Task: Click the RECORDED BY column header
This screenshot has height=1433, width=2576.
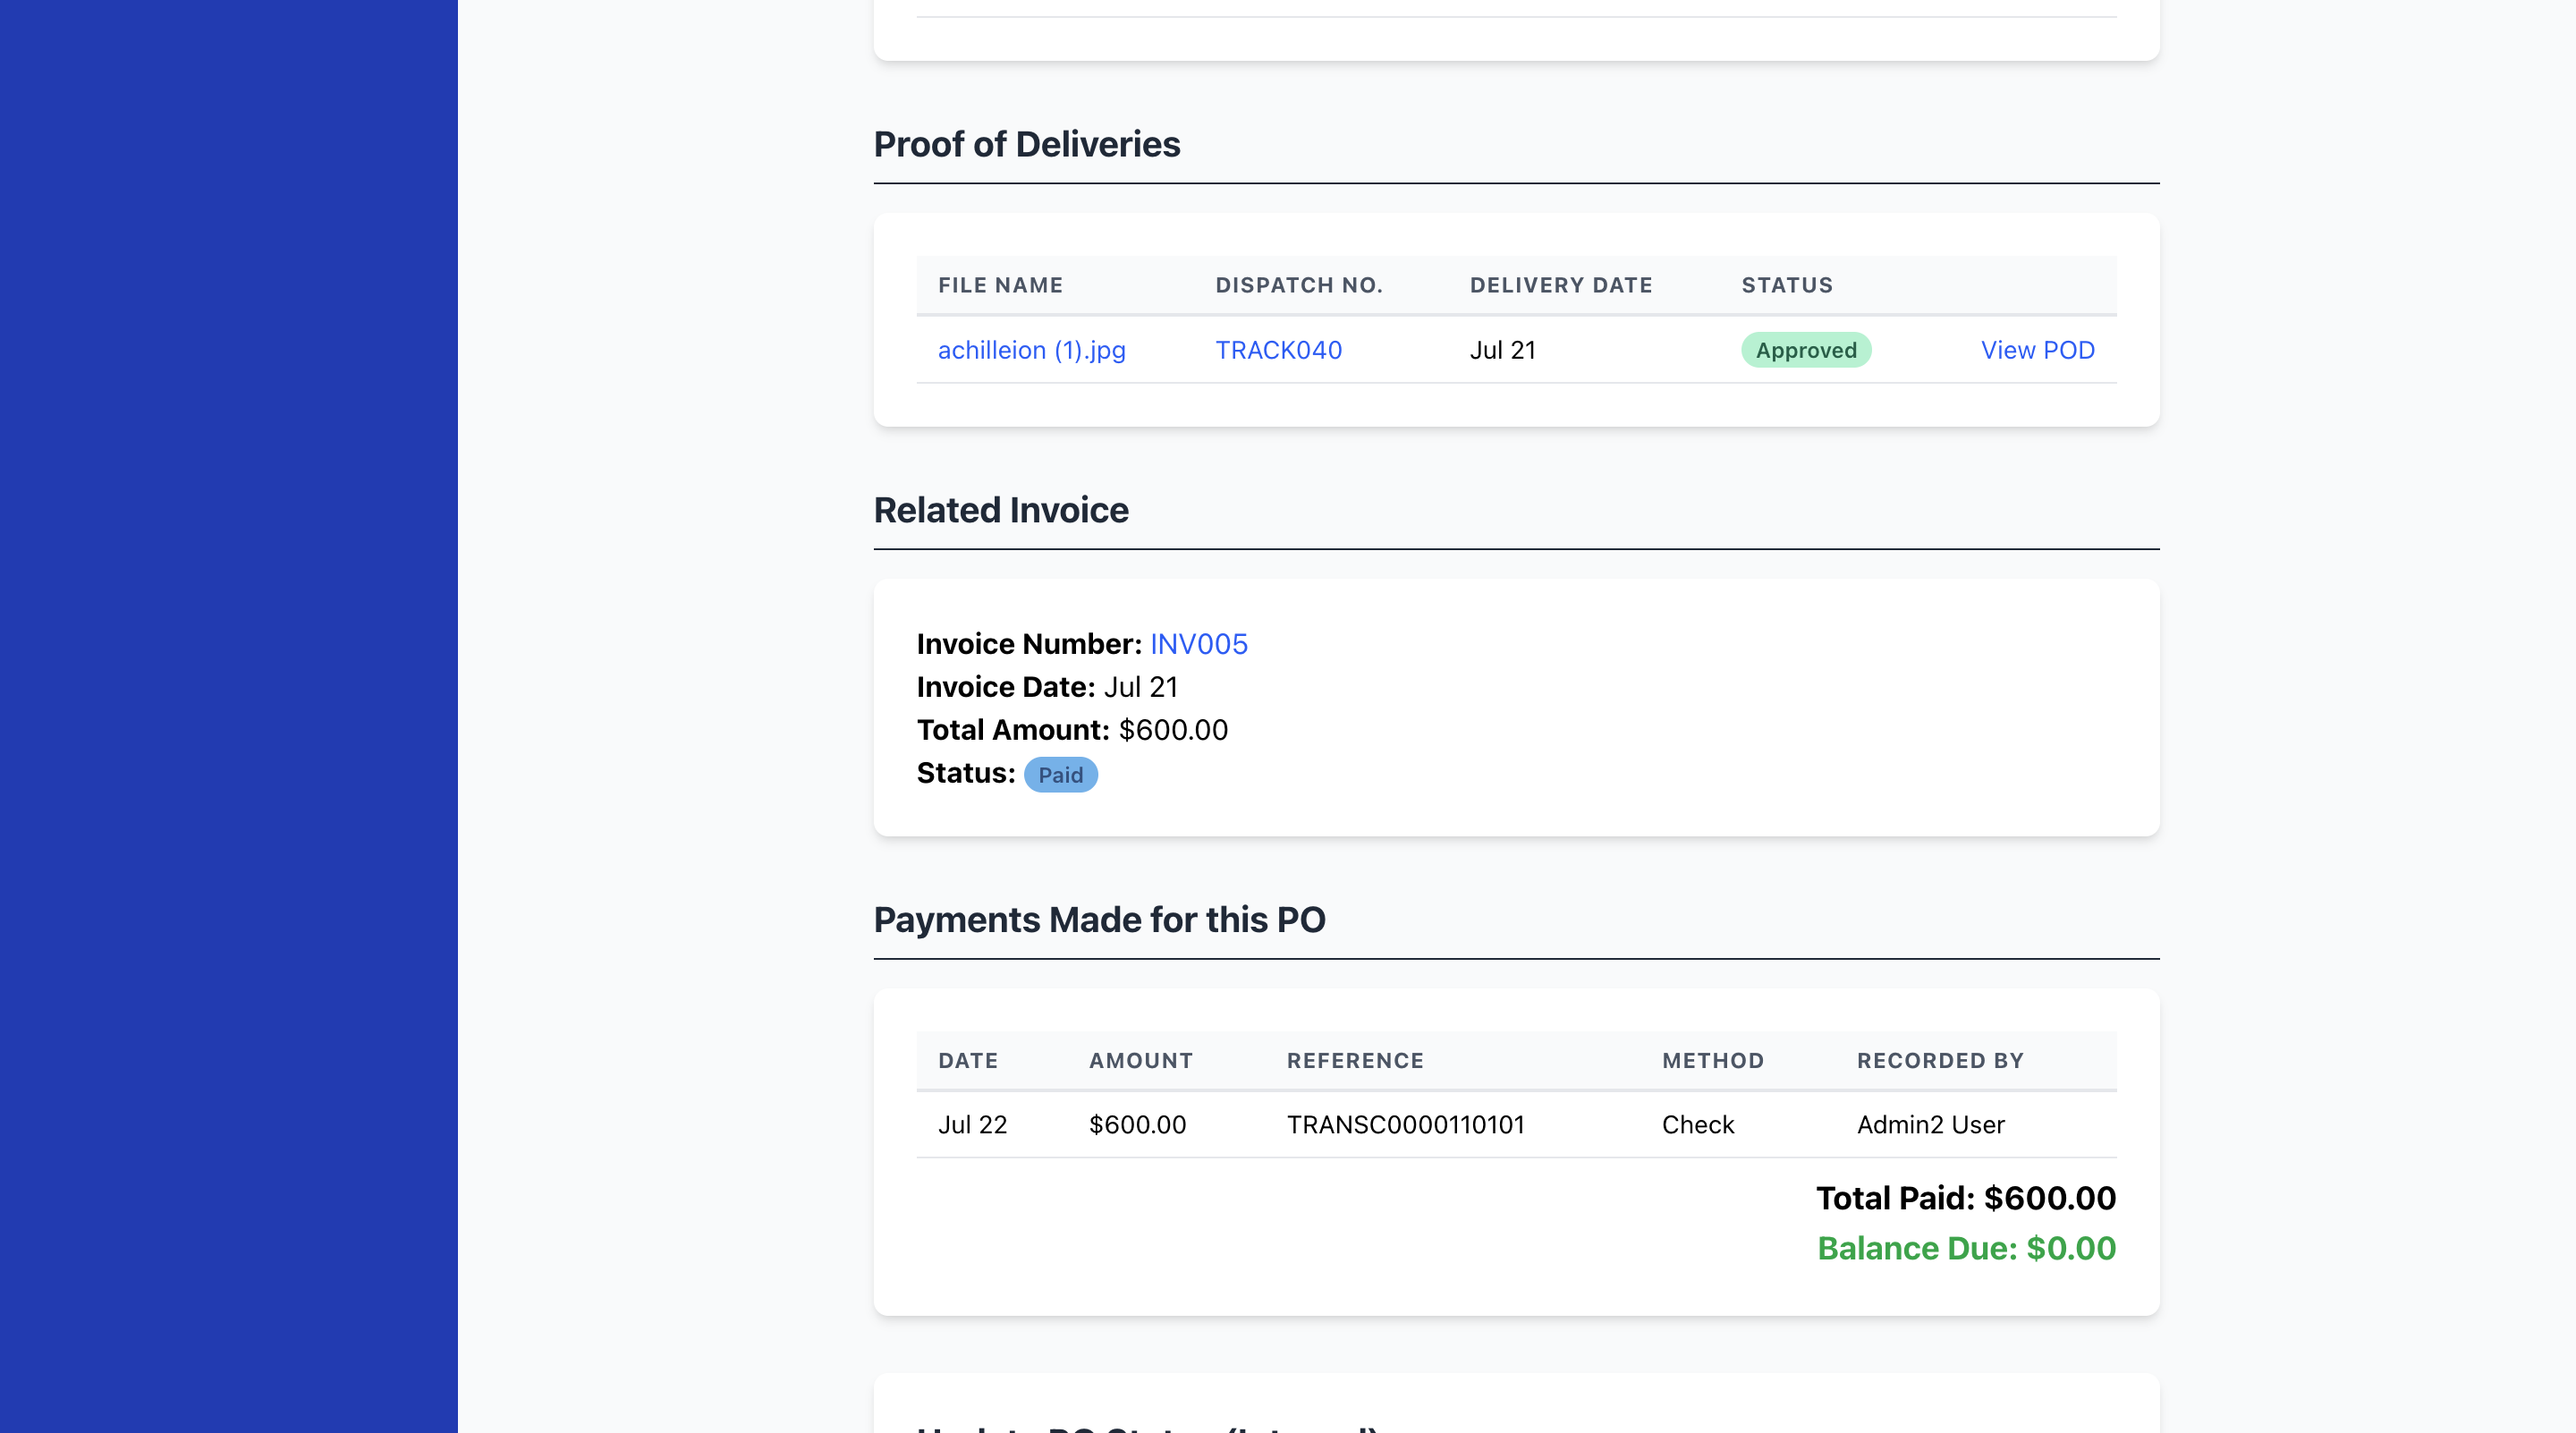Action: [1939, 1060]
